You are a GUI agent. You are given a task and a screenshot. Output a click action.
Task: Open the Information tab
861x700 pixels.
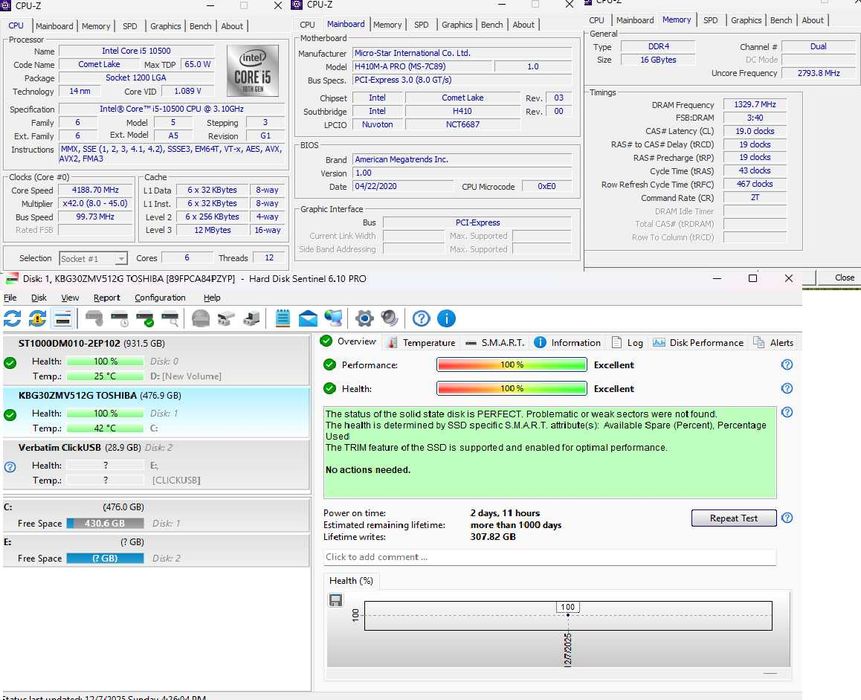(x=568, y=343)
